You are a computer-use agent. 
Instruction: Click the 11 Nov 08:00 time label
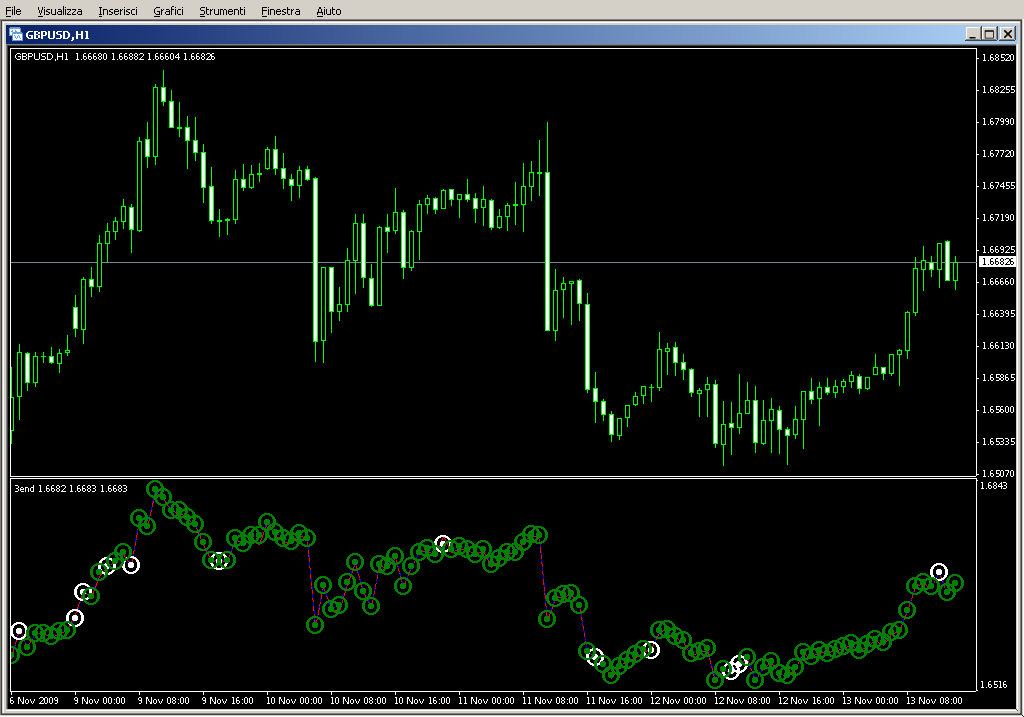tap(550, 701)
